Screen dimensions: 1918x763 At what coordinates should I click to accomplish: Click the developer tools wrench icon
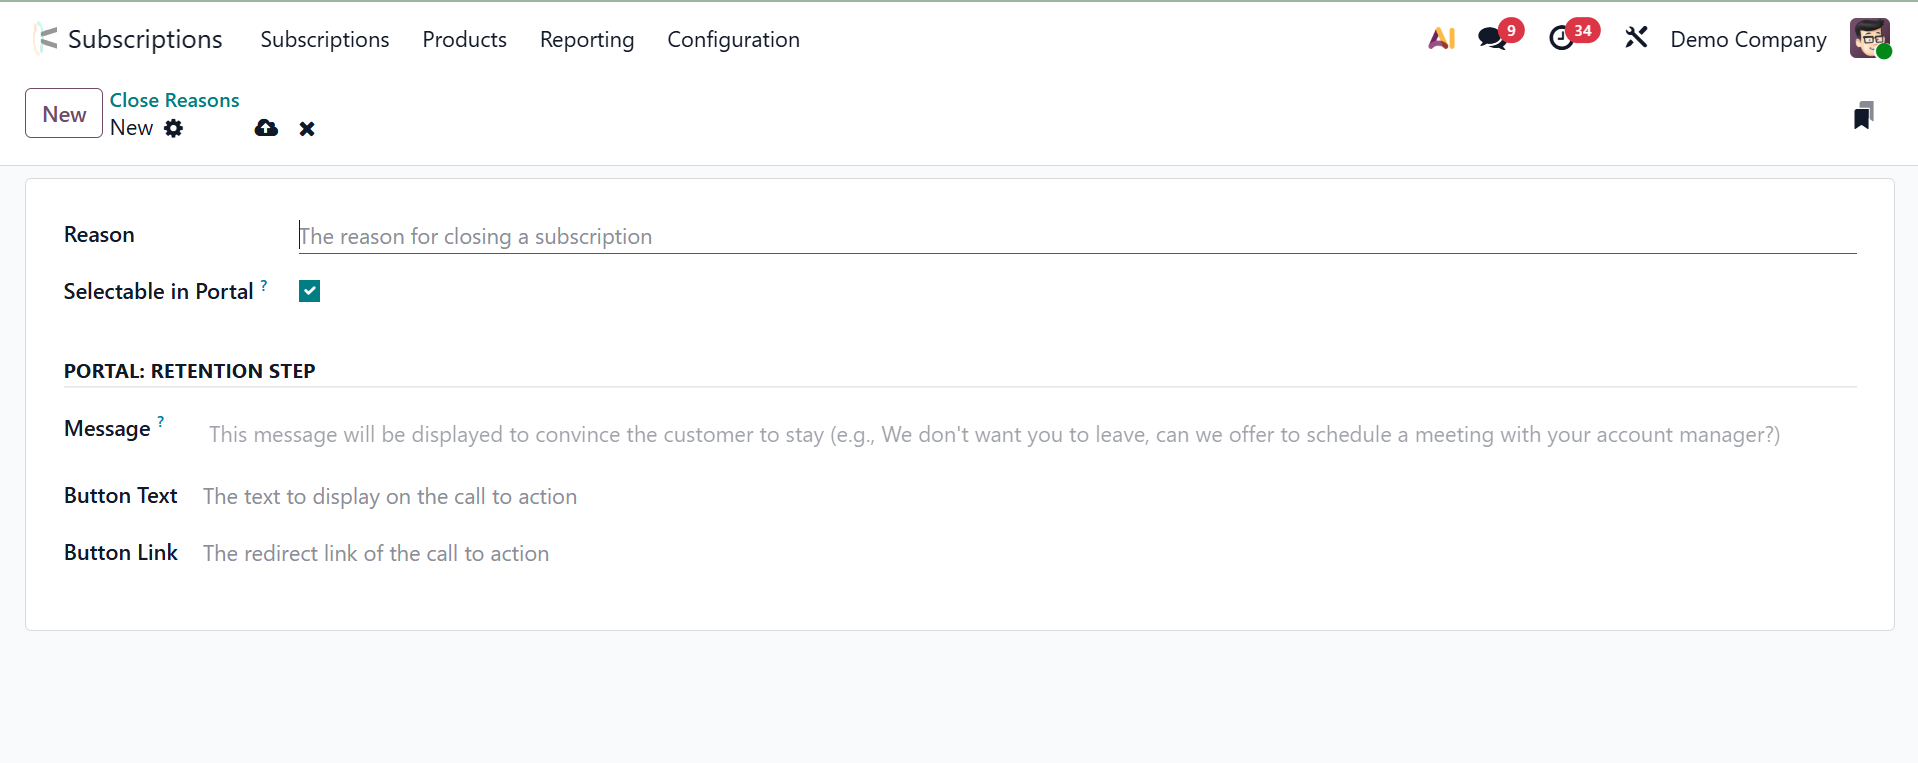click(x=1636, y=39)
